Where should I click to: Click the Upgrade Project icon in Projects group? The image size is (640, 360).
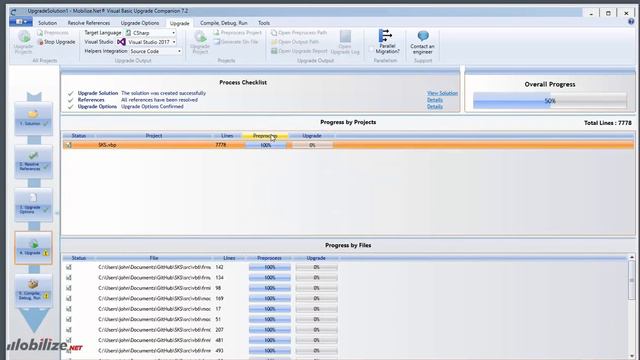200,37
